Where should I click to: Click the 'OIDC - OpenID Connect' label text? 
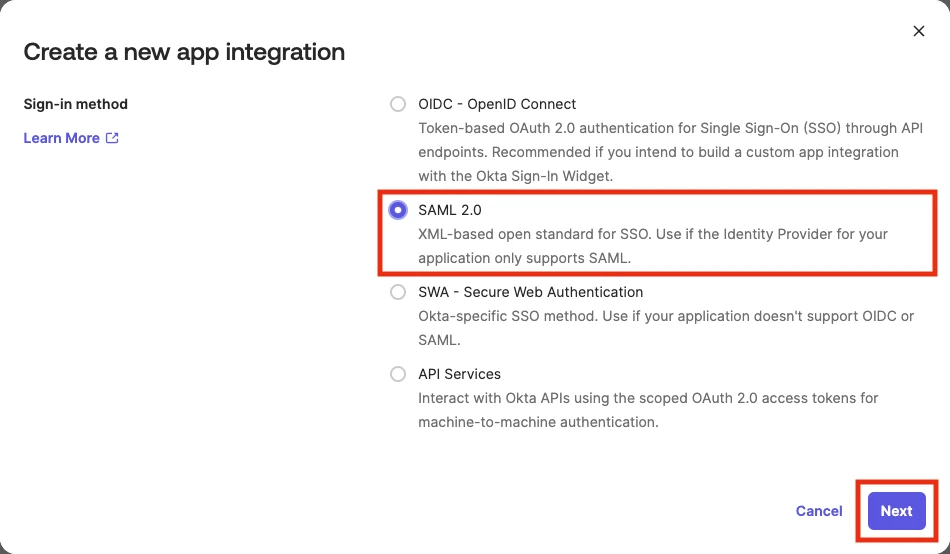coord(497,104)
